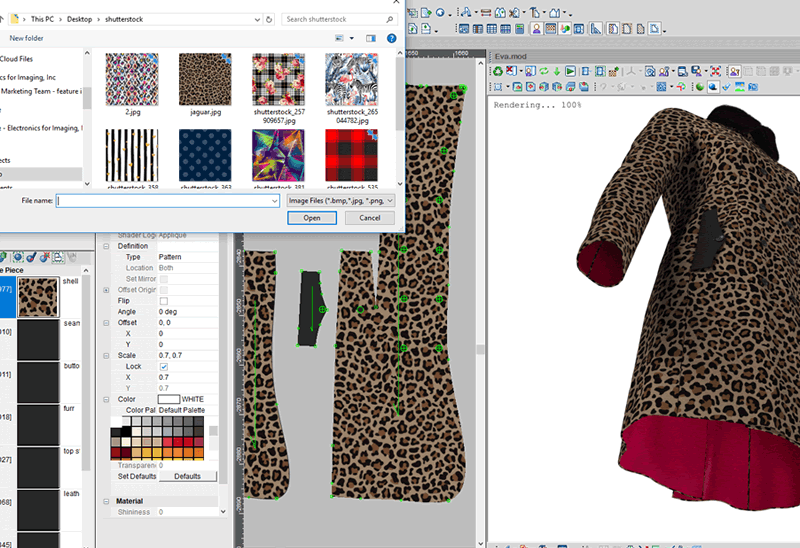Viewport: 800px width, 548px height.
Task: Click the red arrows zoom-to-fit icon
Action: pyautogui.click(x=715, y=71)
